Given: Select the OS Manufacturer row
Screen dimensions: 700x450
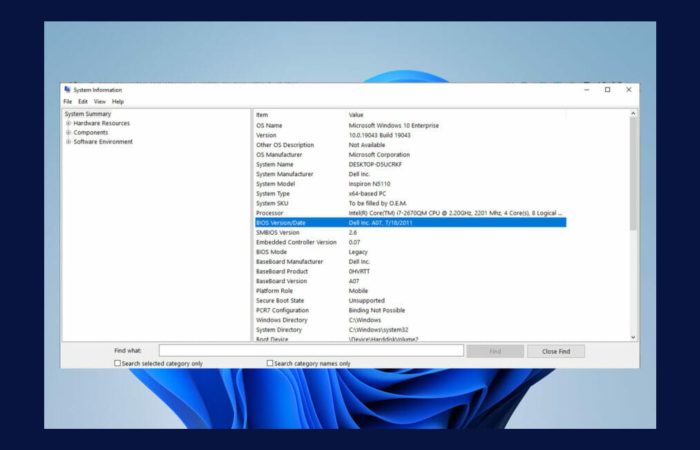Looking at the screenshot, I should [x=410, y=155].
